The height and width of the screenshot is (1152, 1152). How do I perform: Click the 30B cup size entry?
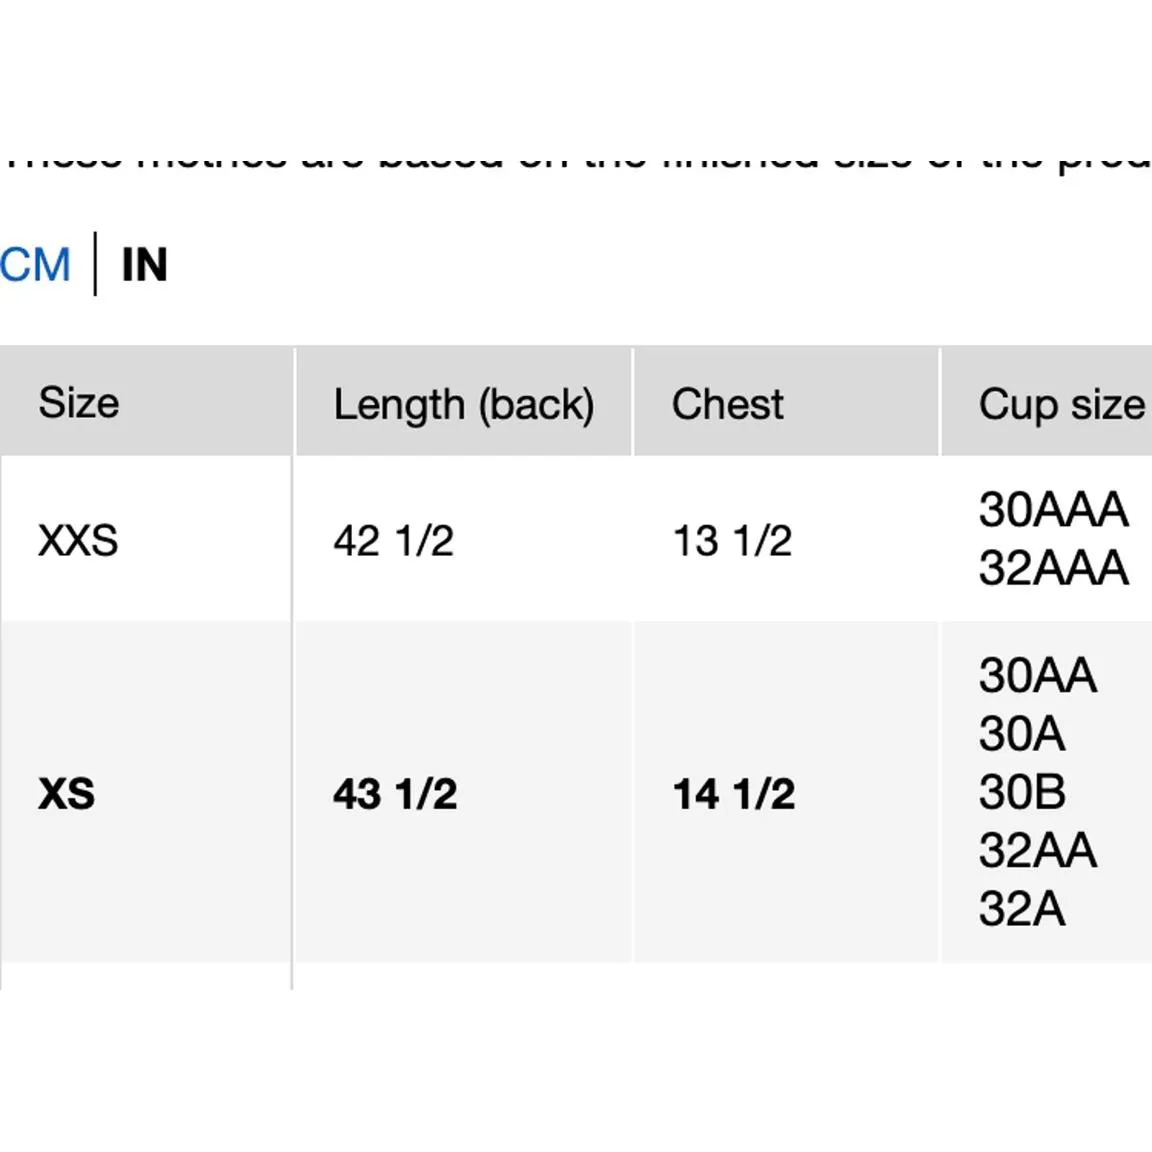pyautogui.click(x=1022, y=793)
